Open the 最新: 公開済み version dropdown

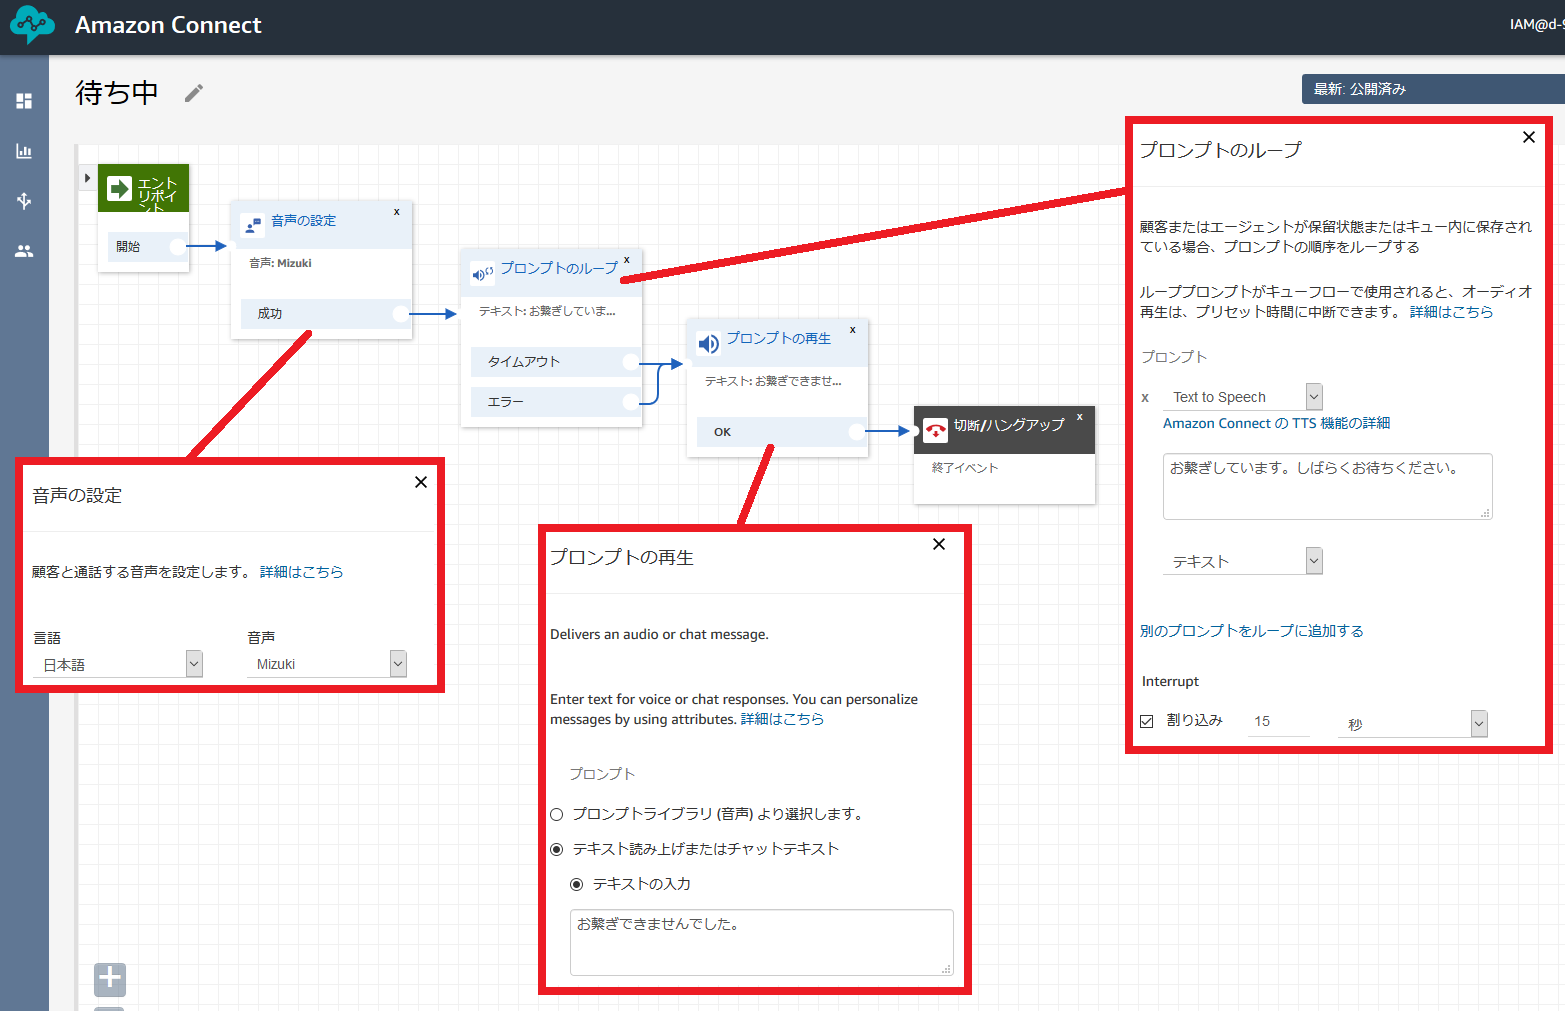coord(1433,89)
